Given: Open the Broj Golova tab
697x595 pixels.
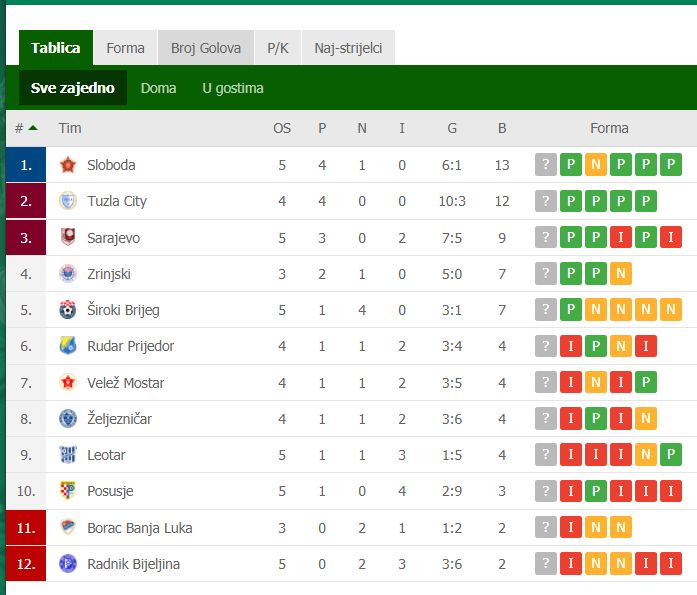Looking at the screenshot, I should tap(206, 48).
